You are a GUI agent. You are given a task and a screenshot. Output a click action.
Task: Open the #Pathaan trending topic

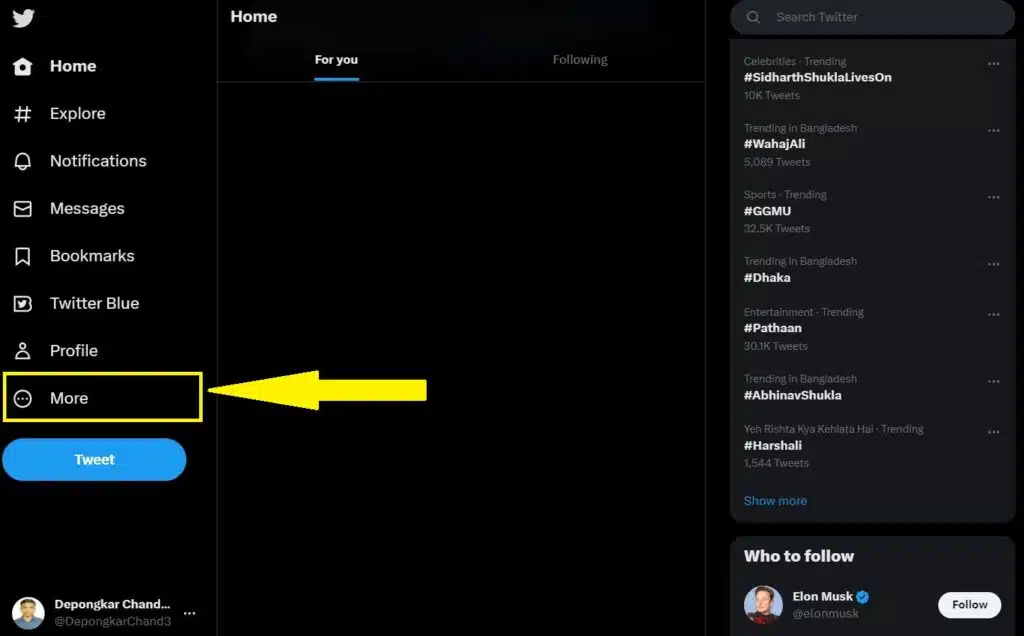coord(773,328)
